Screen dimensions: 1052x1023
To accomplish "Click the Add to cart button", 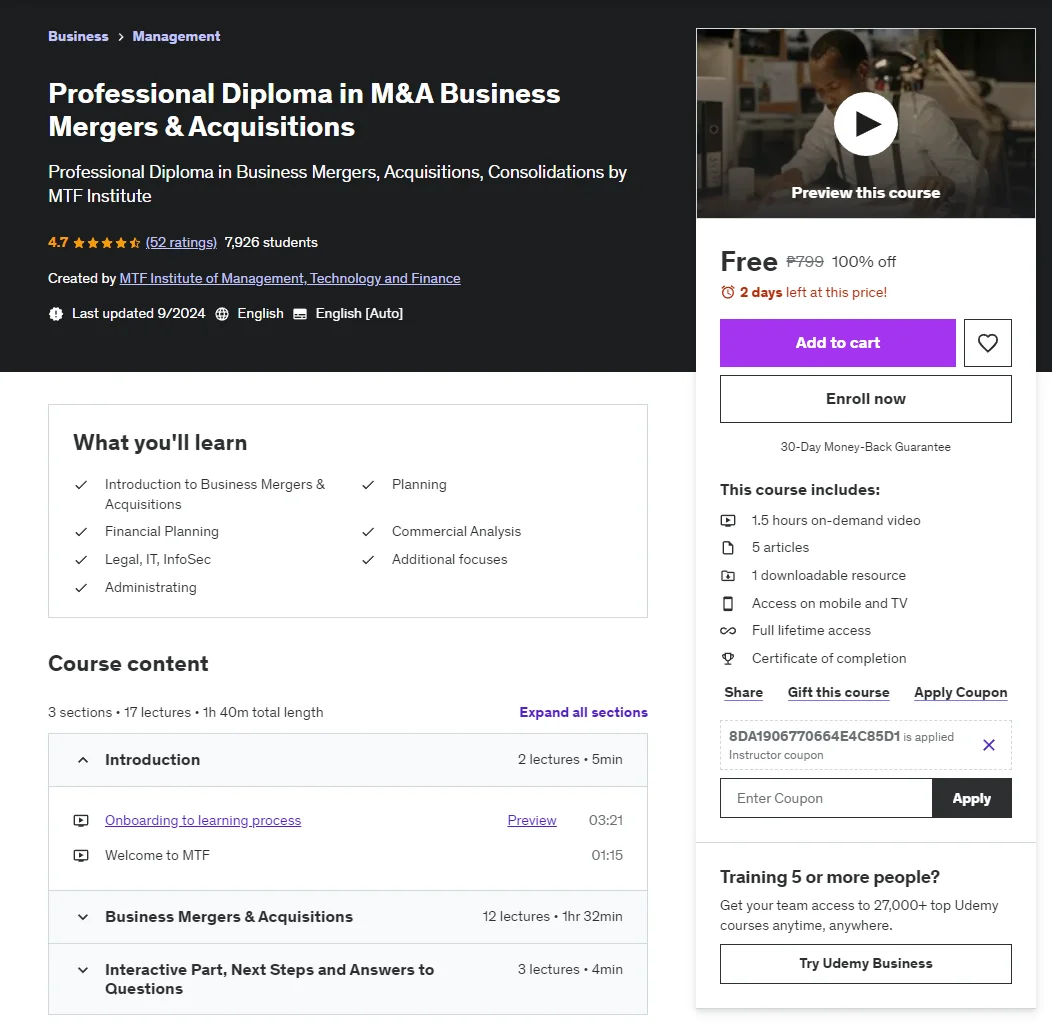I will (837, 343).
